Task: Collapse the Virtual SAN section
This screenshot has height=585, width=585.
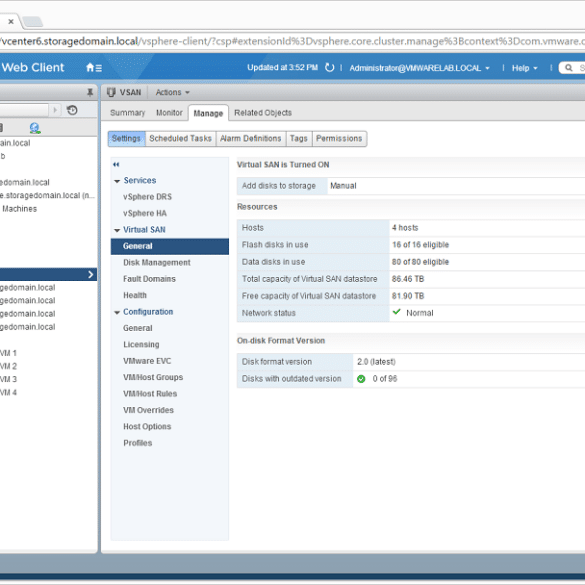Action: coord(117,230)
